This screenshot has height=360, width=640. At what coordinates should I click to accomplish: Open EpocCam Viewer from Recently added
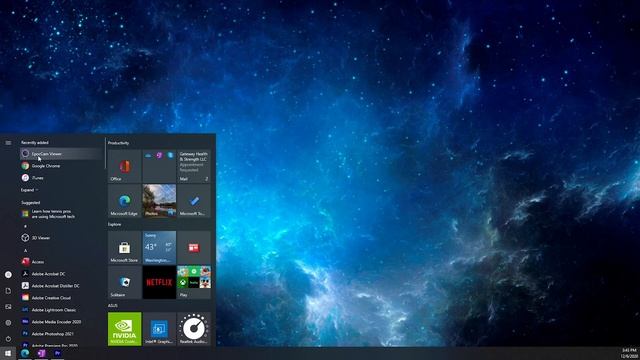[61, 154]
